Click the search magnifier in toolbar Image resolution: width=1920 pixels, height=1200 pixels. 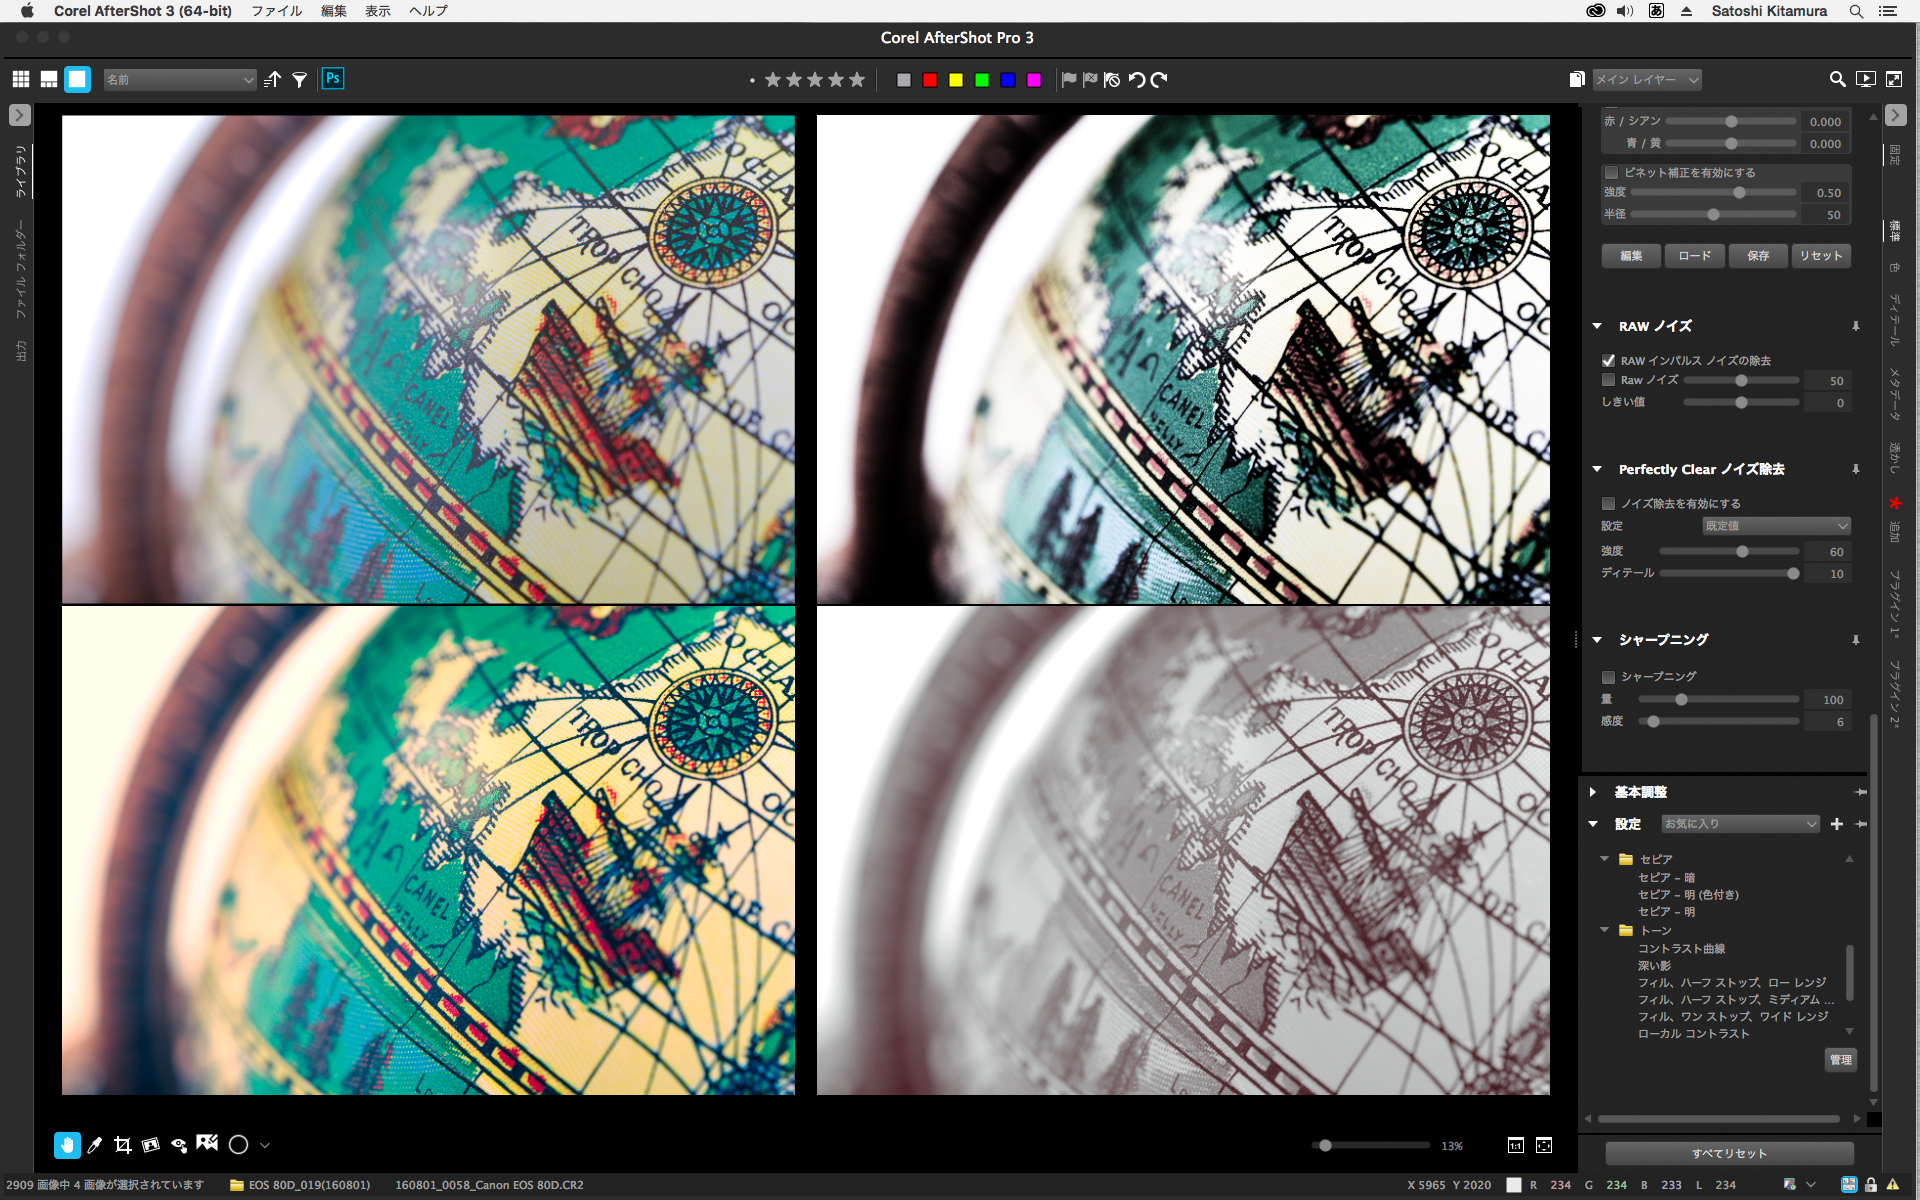(1837, 80)
